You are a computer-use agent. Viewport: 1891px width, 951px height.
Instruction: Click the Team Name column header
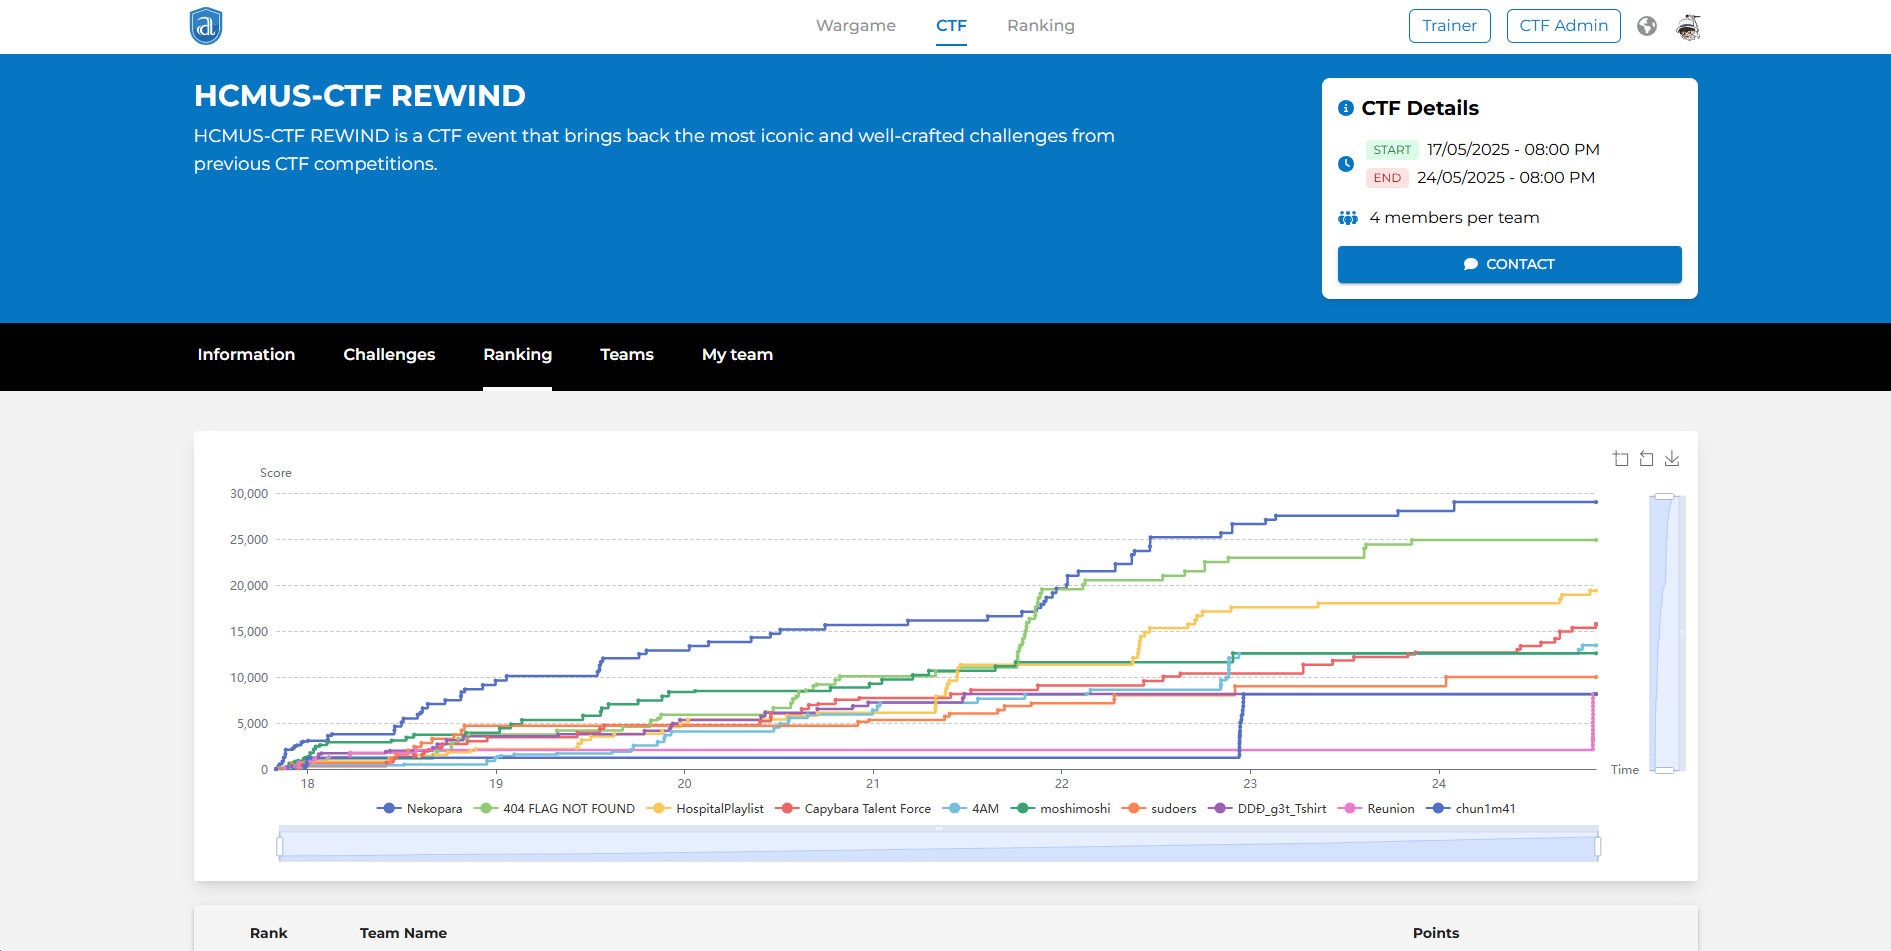coord(403,933)
